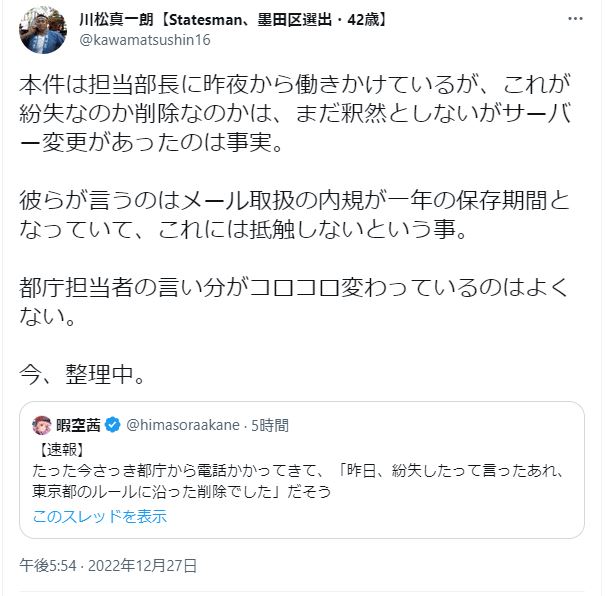The width and height of the screenshot is (605, 596).
Task: Click the line starting 都庁担当者の言い分
Action: click(294, 288)
